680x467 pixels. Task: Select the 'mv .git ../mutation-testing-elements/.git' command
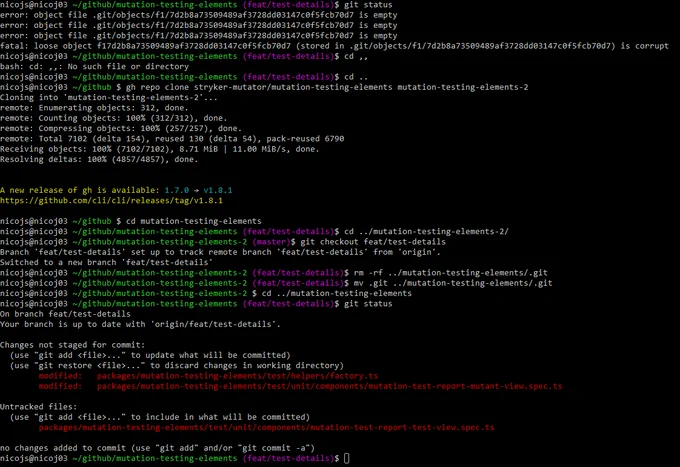453,283
